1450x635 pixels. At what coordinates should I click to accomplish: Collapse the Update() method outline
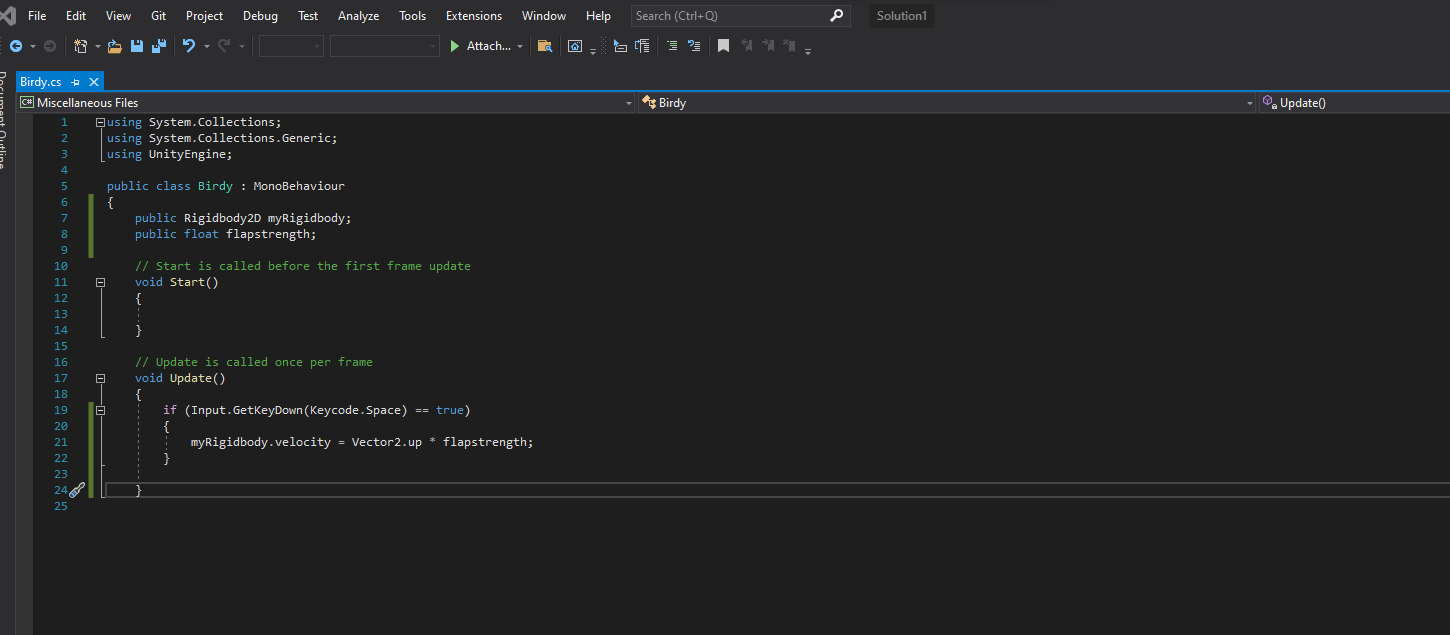(x=100, y=378)
